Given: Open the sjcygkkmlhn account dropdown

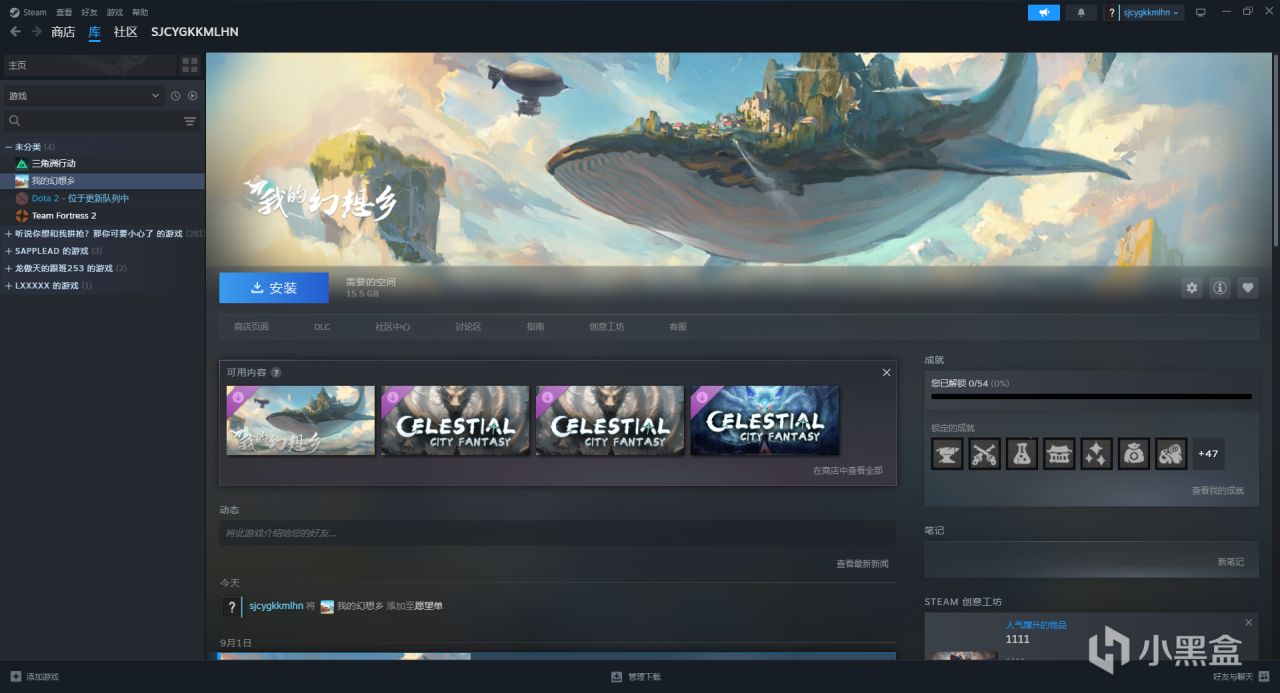Looking at the screenshot, I should pyautogui.click(x=1152, y=12).
